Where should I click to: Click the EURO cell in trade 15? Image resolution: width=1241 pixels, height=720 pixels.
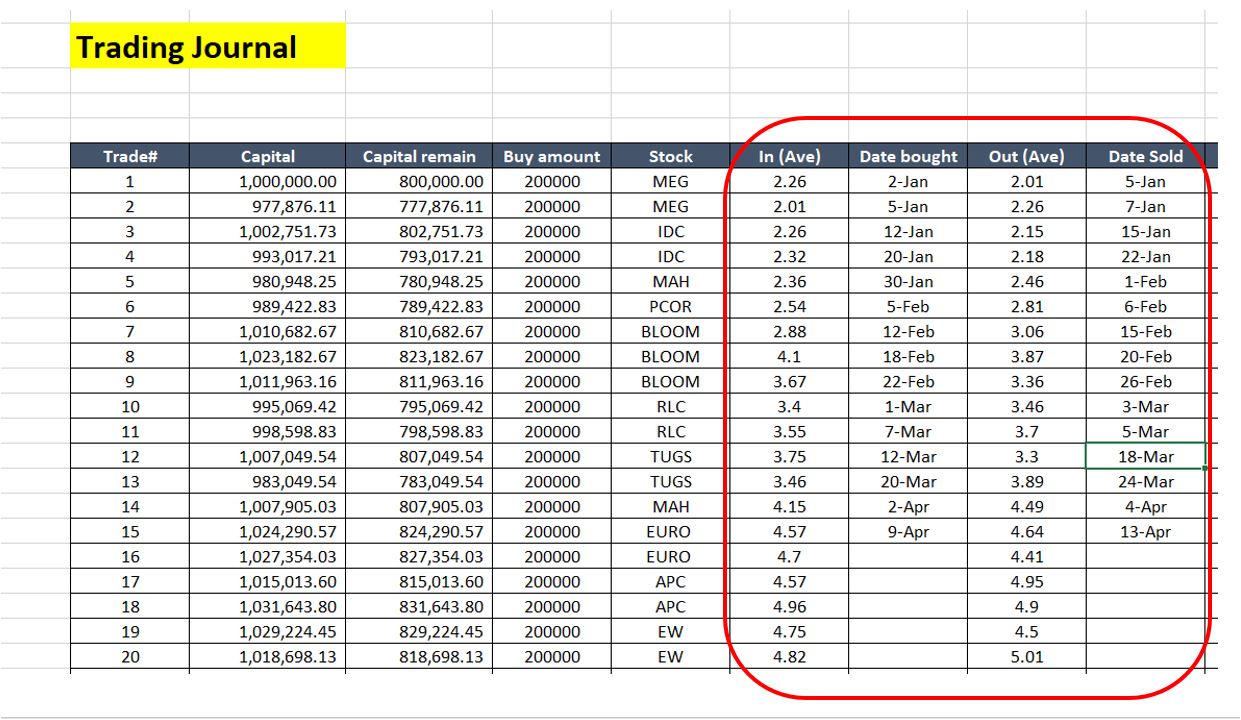click(x=671, y=531)
